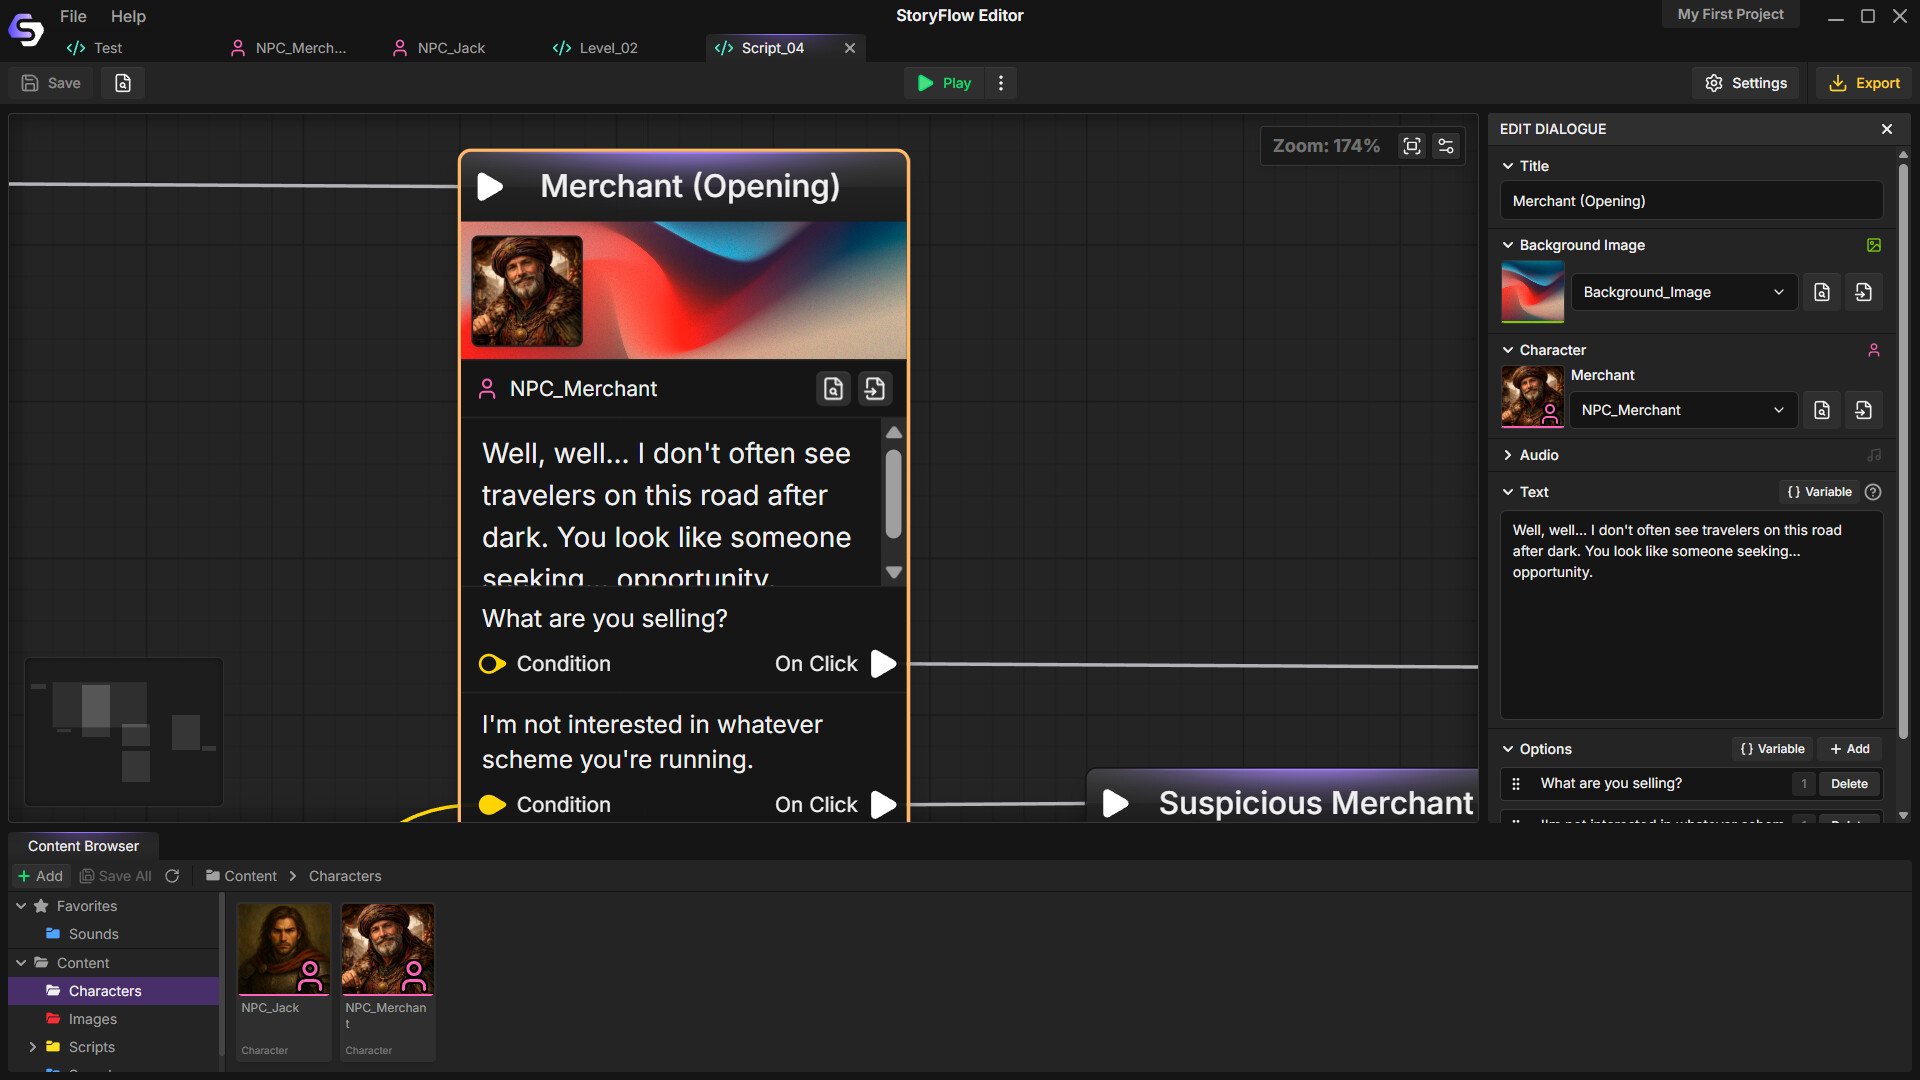Select the green image icon in Background Image header

coord(1874,244)
